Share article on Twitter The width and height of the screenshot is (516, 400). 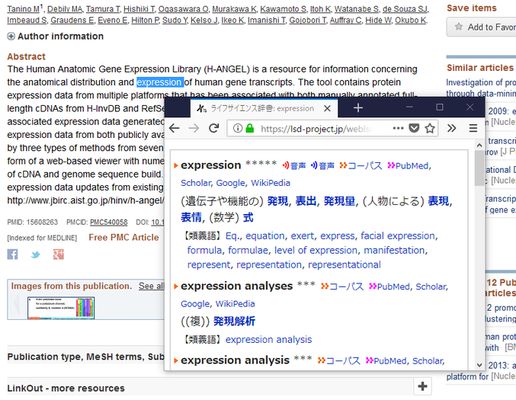[35, 255]
